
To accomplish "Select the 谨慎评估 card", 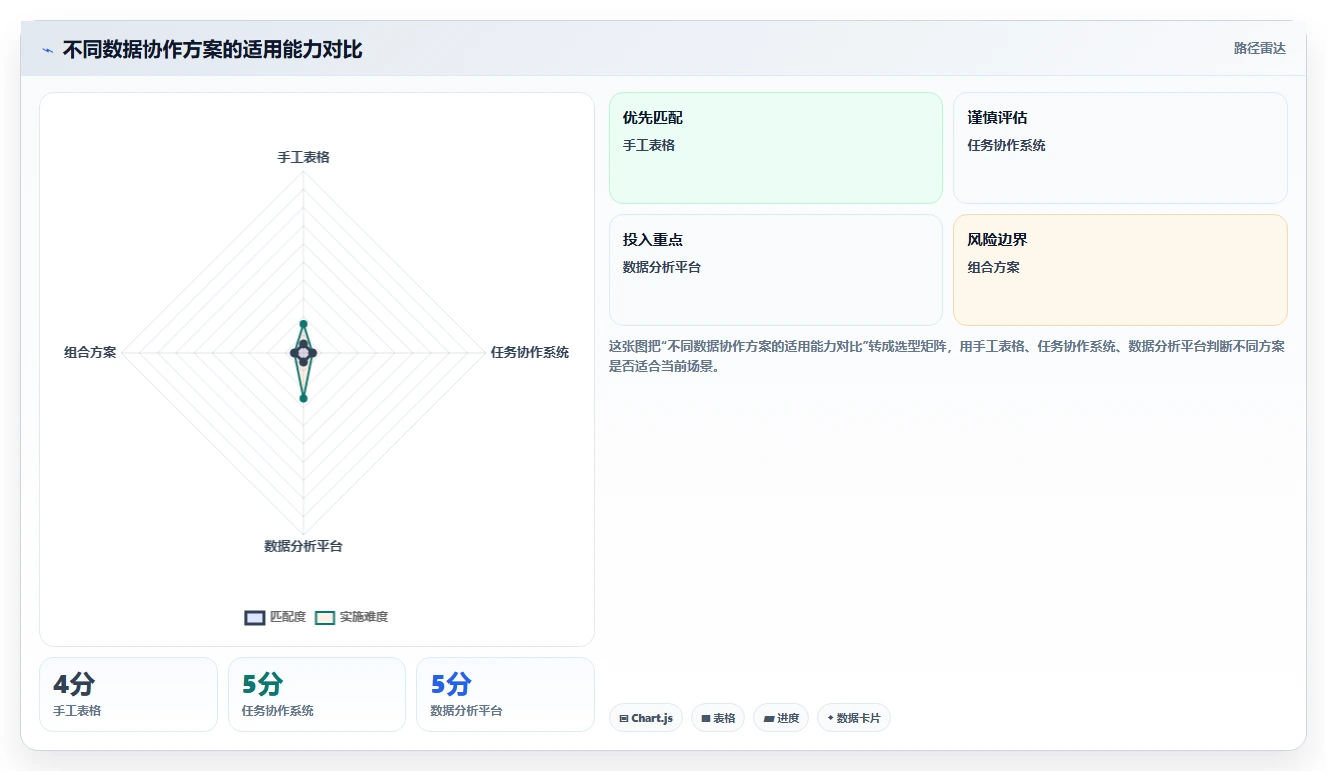I will coord(1120,148).
